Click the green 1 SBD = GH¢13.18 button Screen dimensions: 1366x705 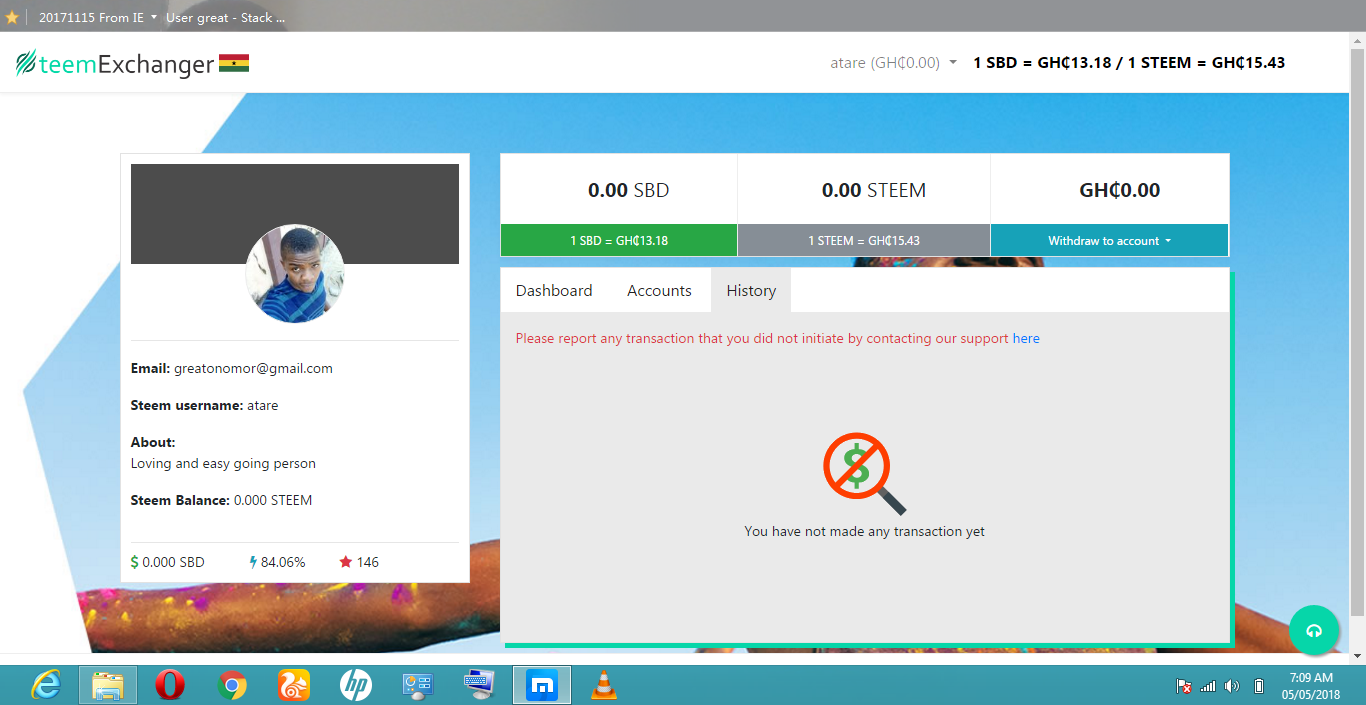click(618, 240)
